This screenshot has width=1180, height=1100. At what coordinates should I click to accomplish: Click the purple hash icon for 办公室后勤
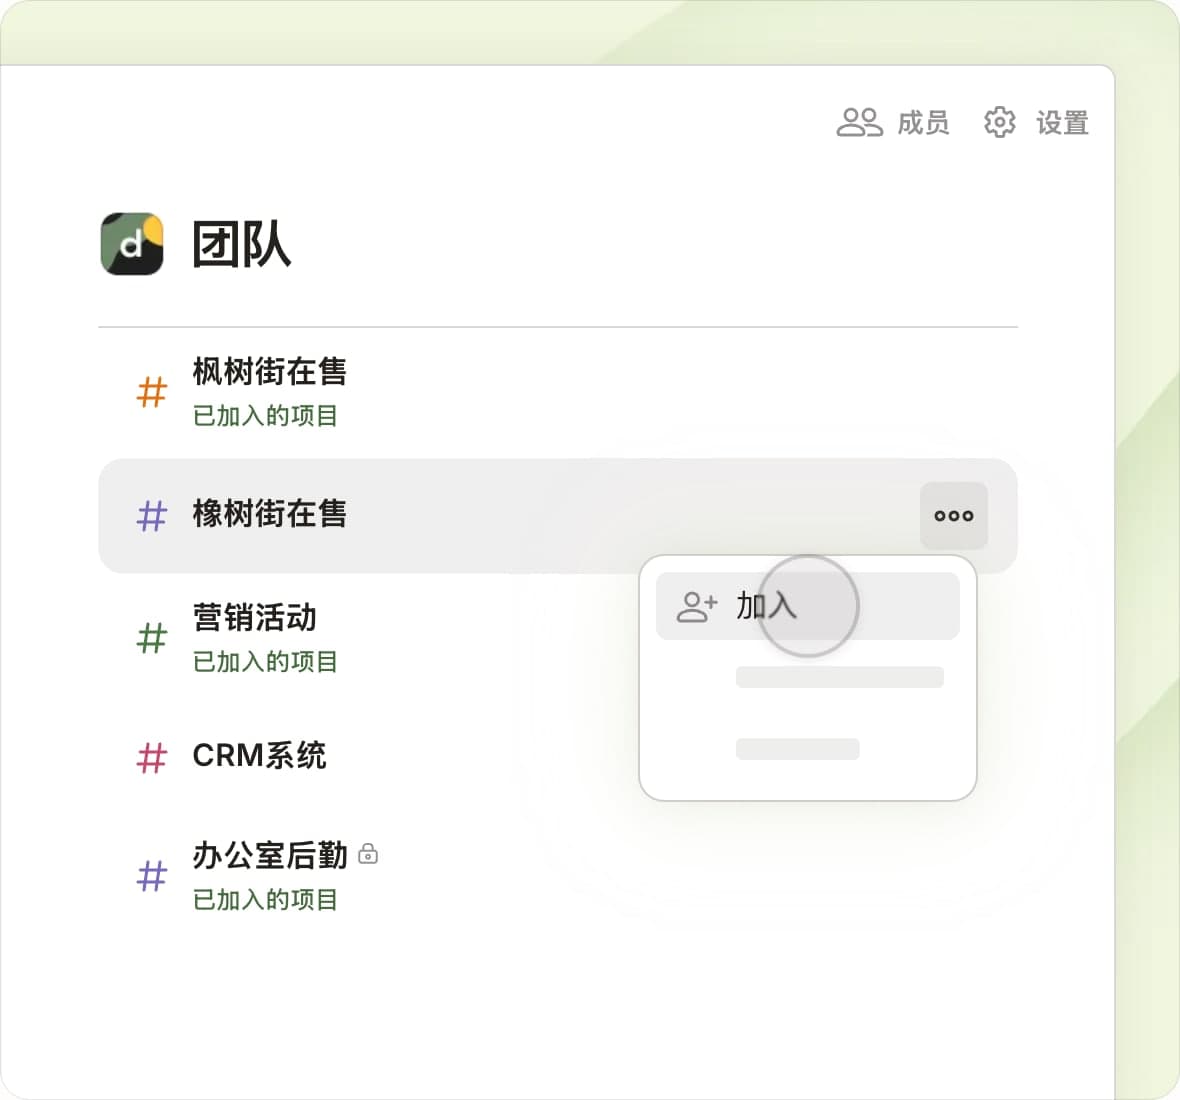(152, 876)
